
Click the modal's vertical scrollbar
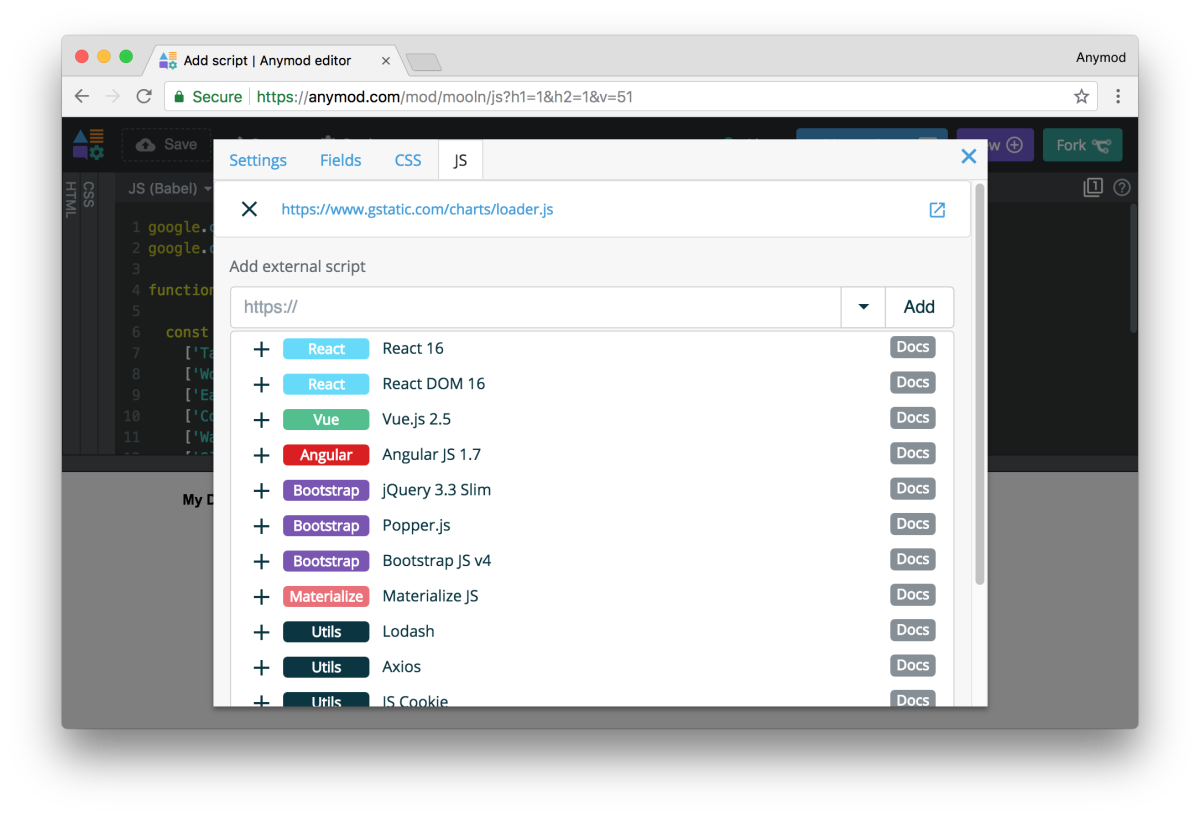coord(980,384)
